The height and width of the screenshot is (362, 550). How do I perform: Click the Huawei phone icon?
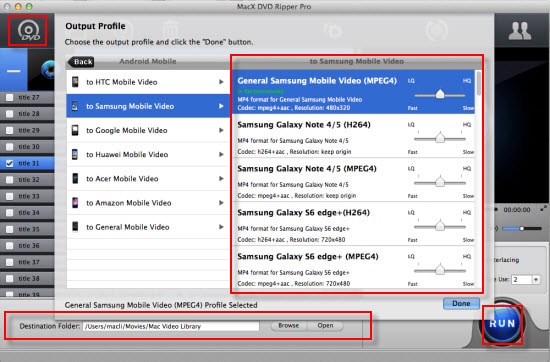(x=75, y=154)
